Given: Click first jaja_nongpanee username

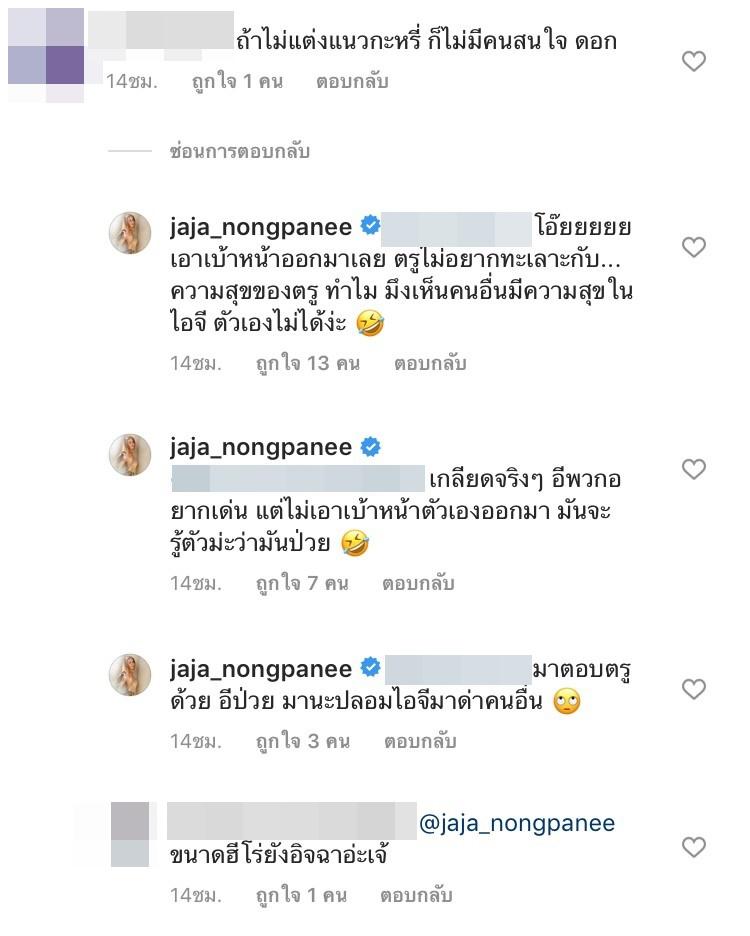Looking at the screenshot, I should 261,226.
